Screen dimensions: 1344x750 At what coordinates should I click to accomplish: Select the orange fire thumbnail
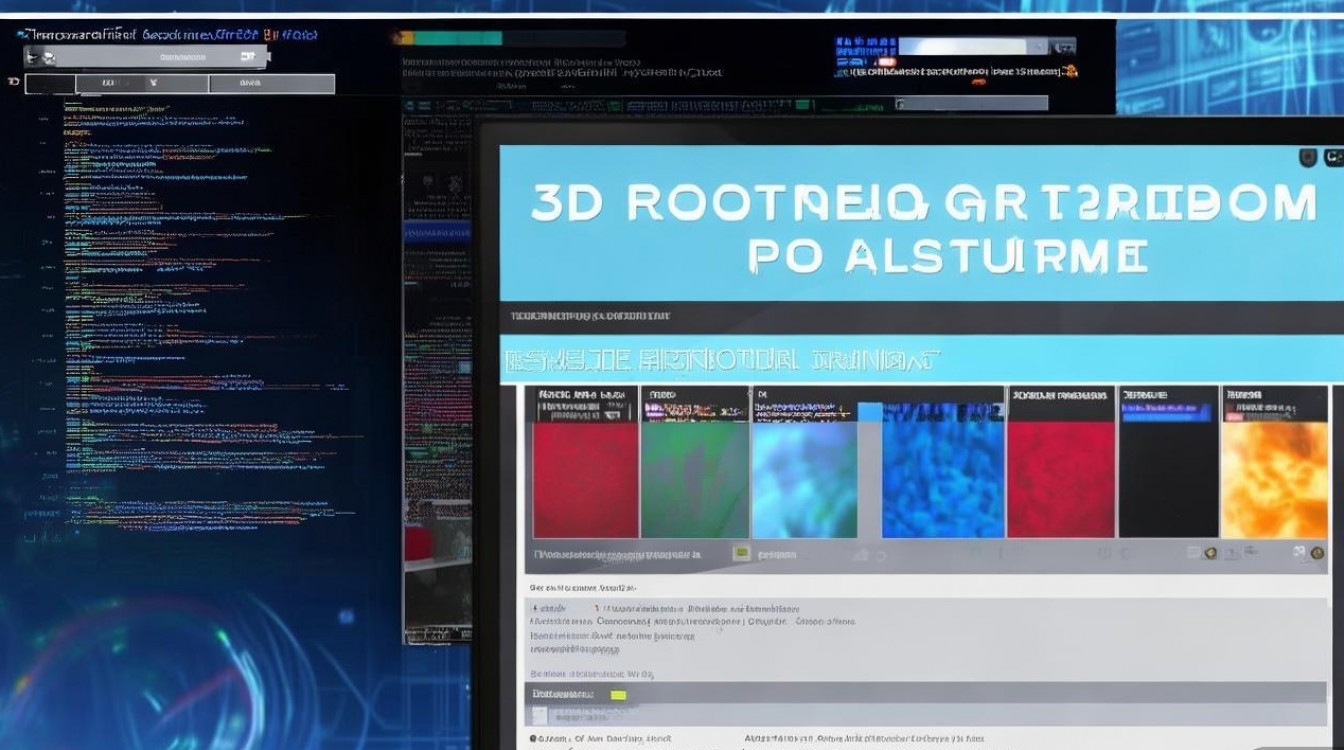click(1274, 479)
